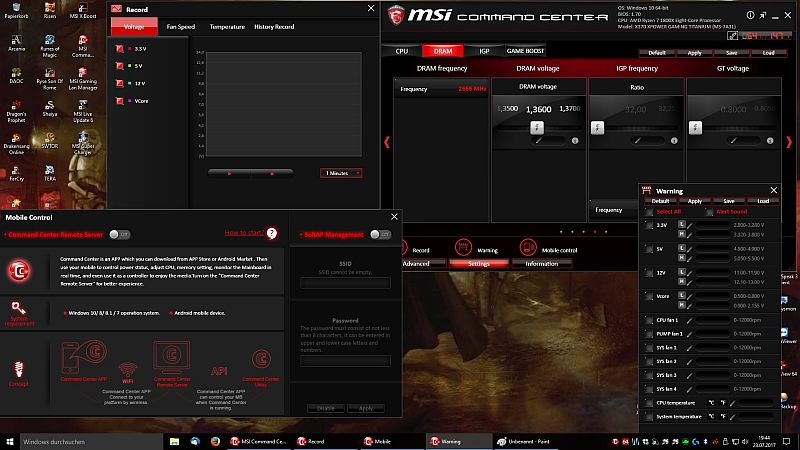Open the How to start? link

[x=244, y=233]
